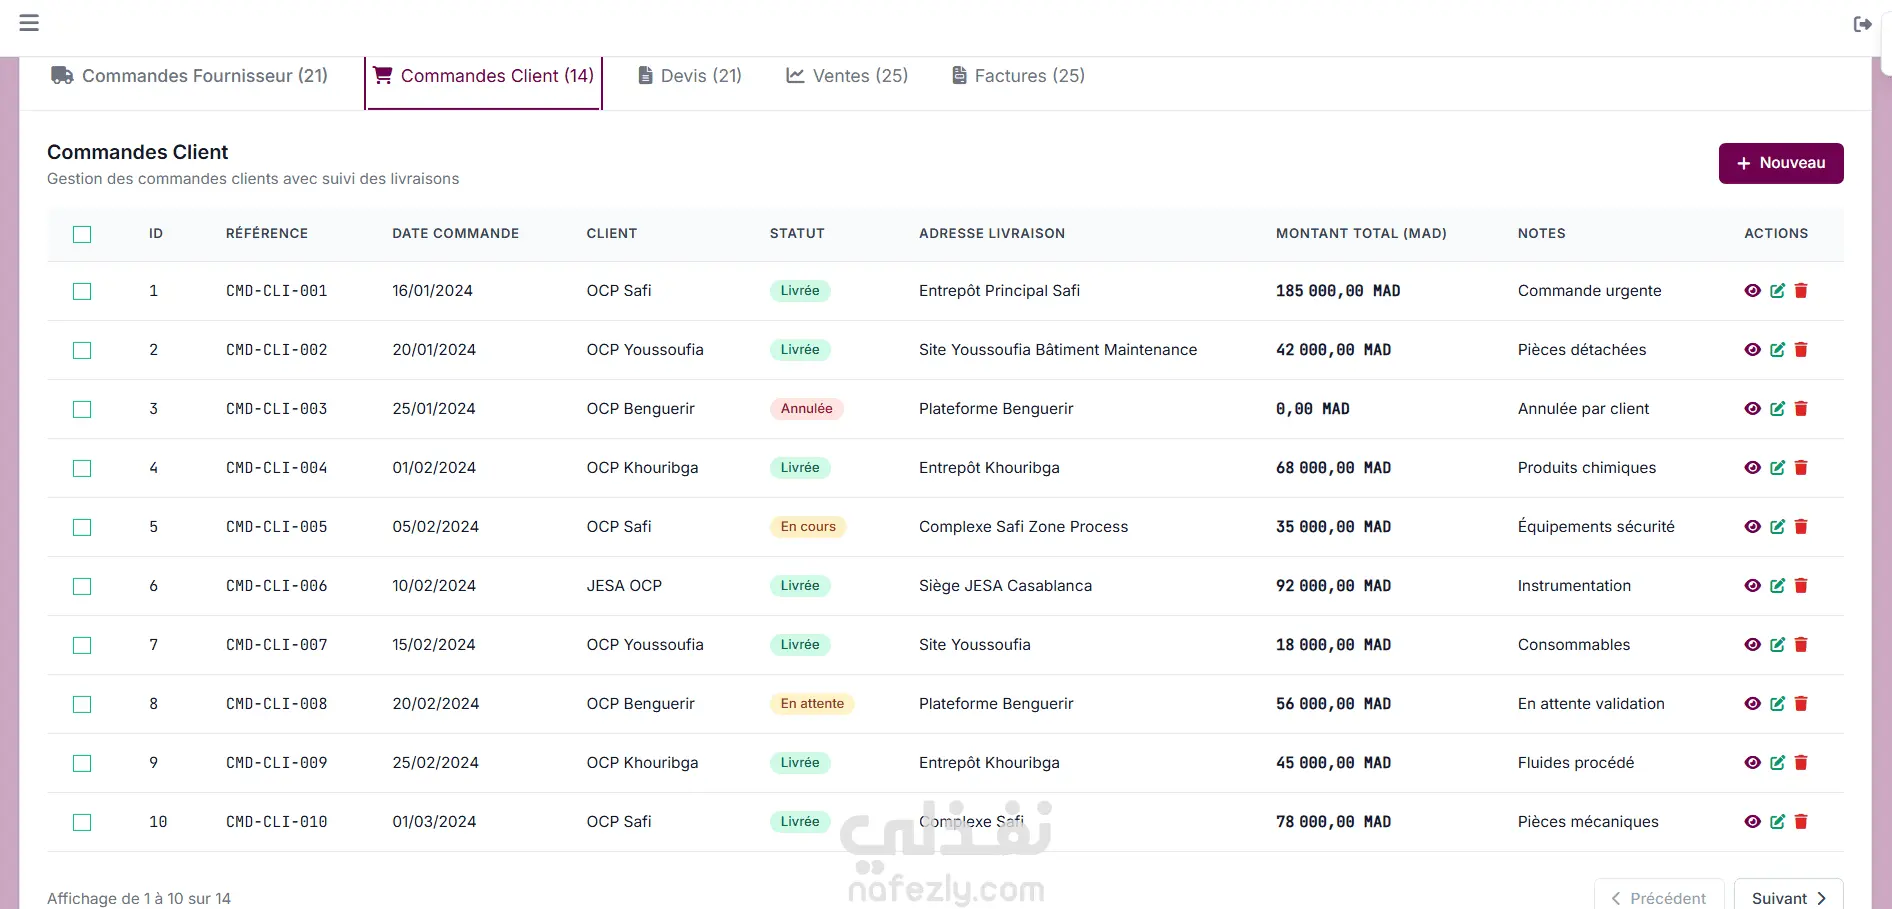1892x909 pixels.
Task: Select the checkbox for order CMD-CLI-009
Action: click(x=82, y=763)
